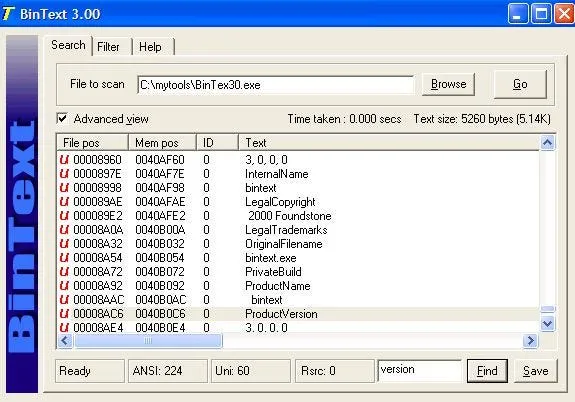Click memory position 0040B032
This screenshot has height=402, width=575.
click(x=160, y=244)
